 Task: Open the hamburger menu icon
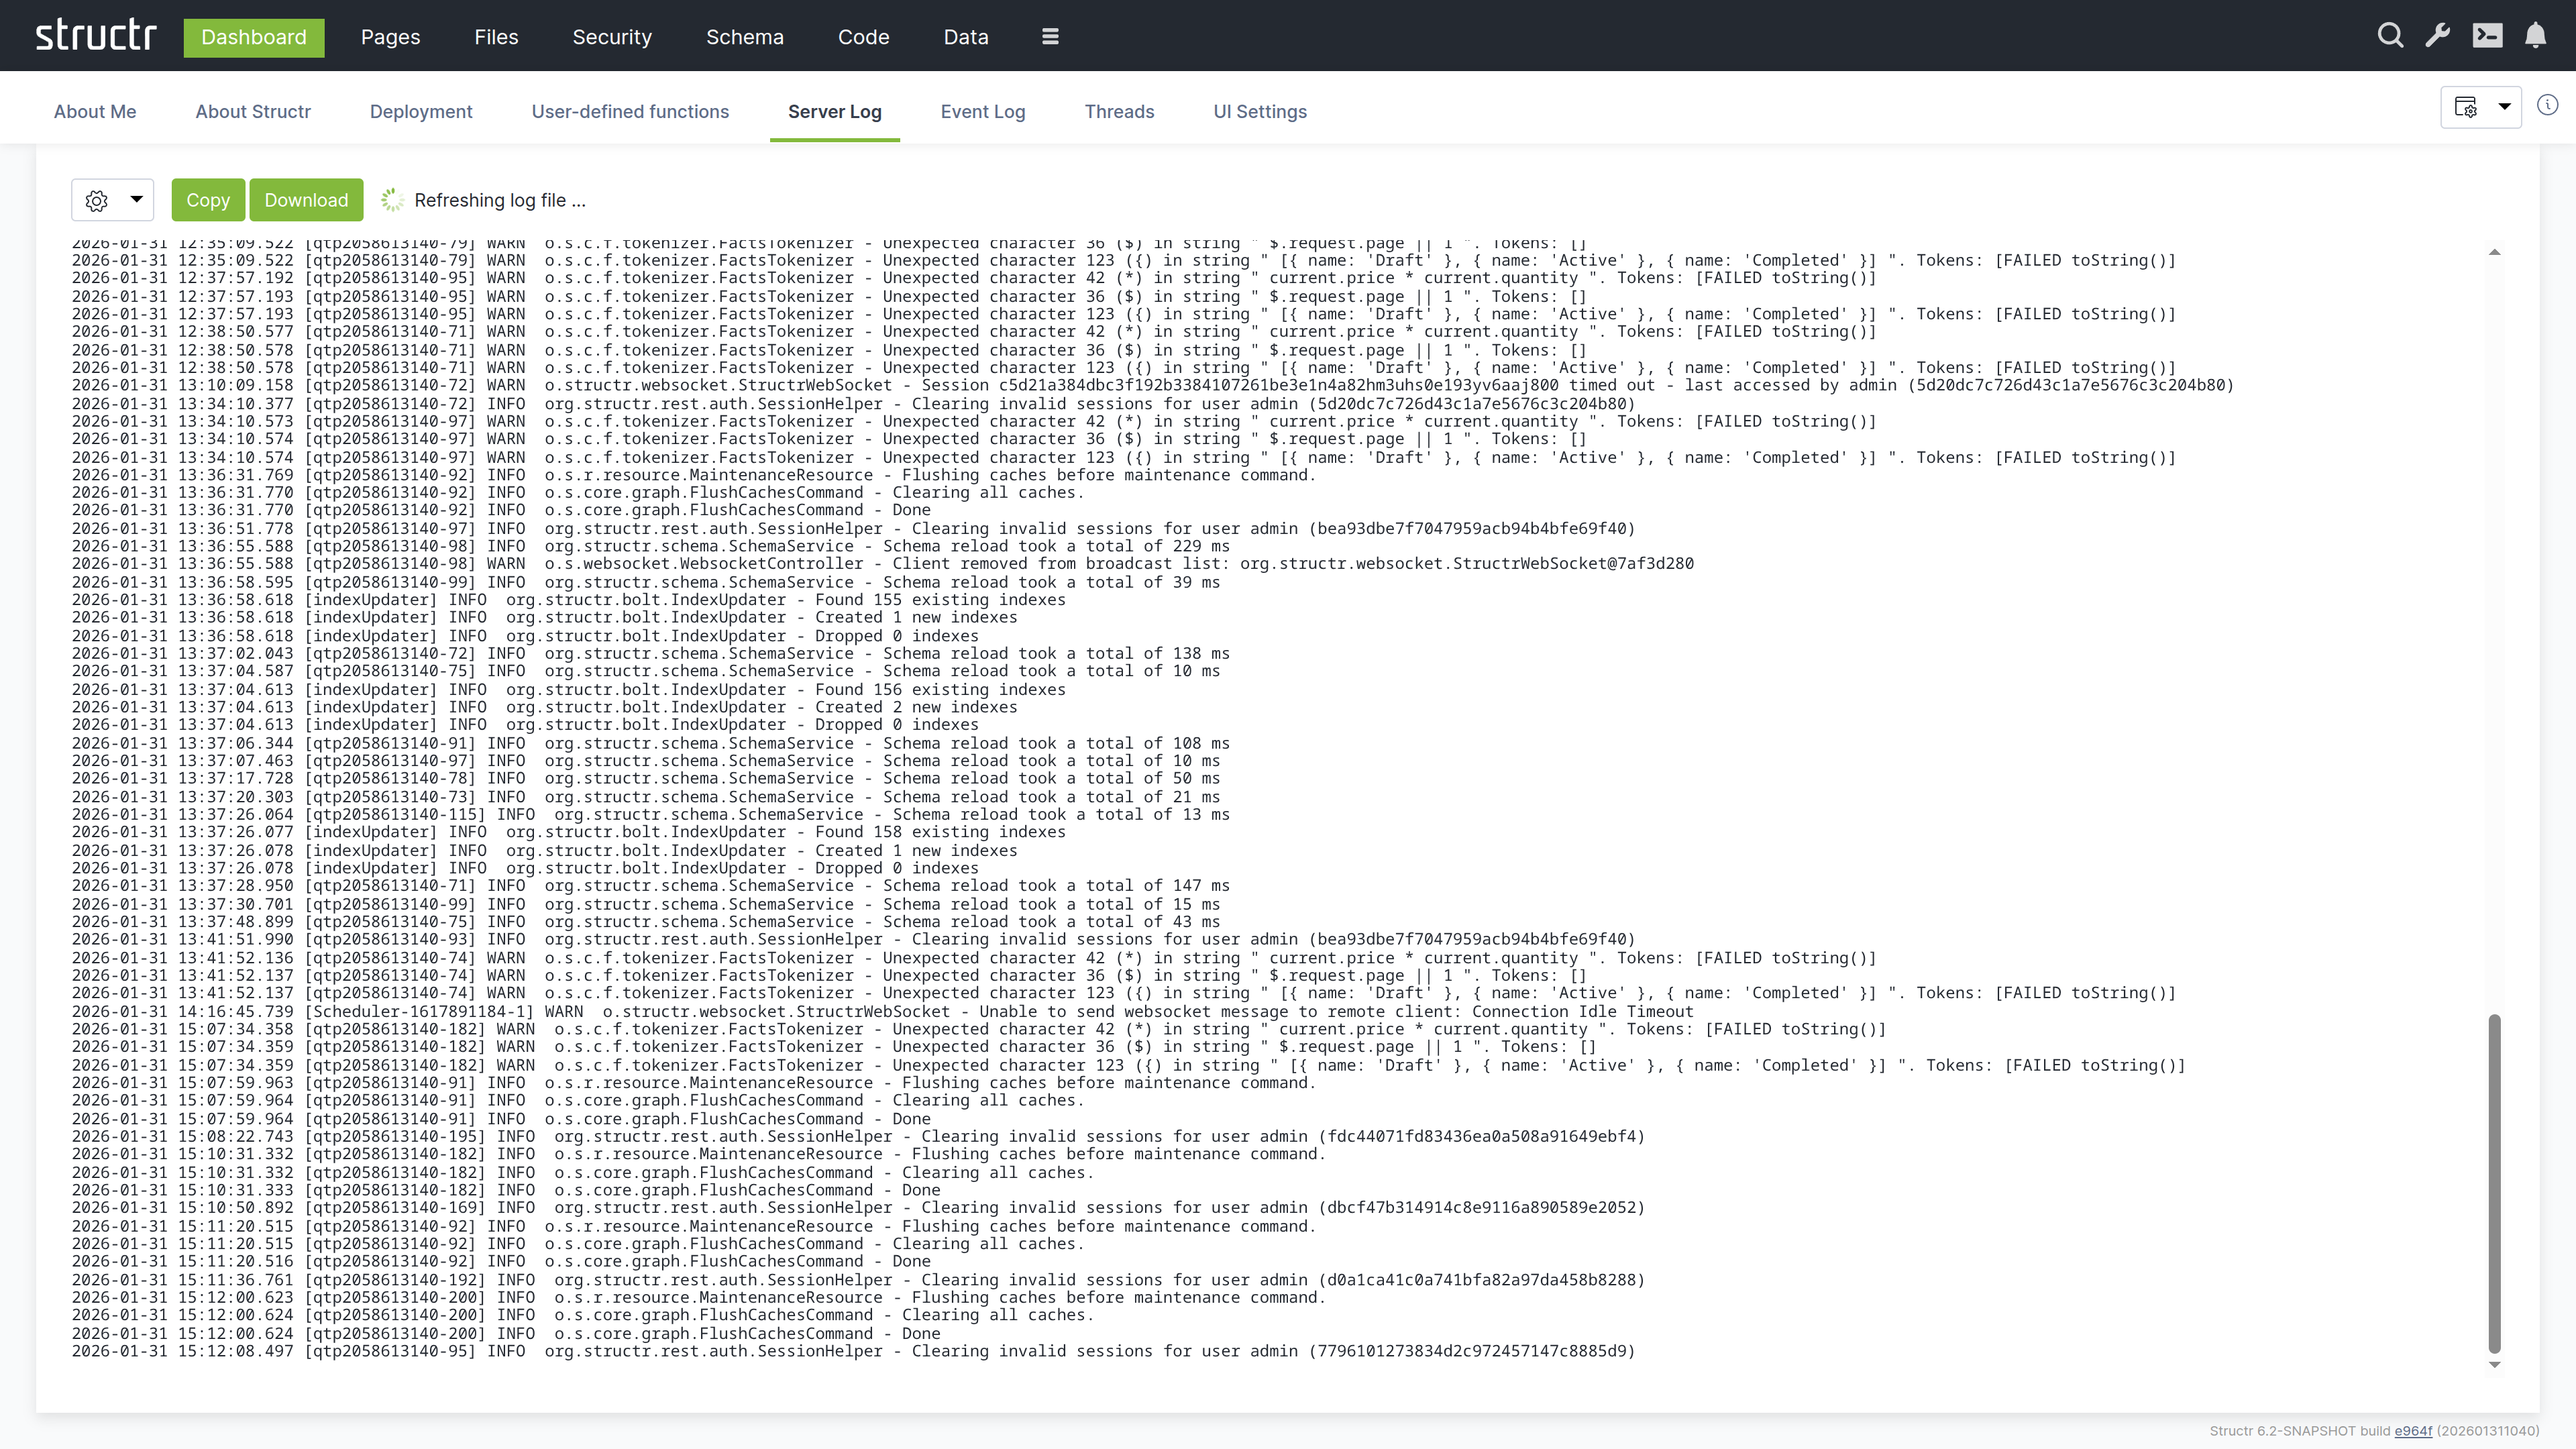[x=1050, y=36]
